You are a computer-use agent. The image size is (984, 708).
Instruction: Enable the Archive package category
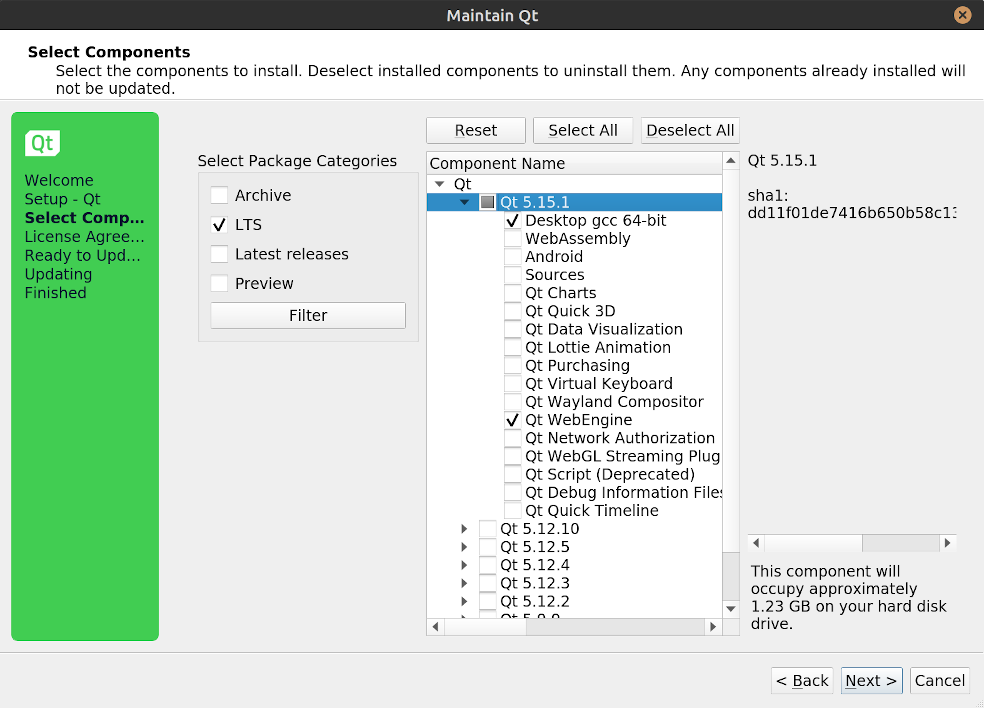[x=219, y=195]
